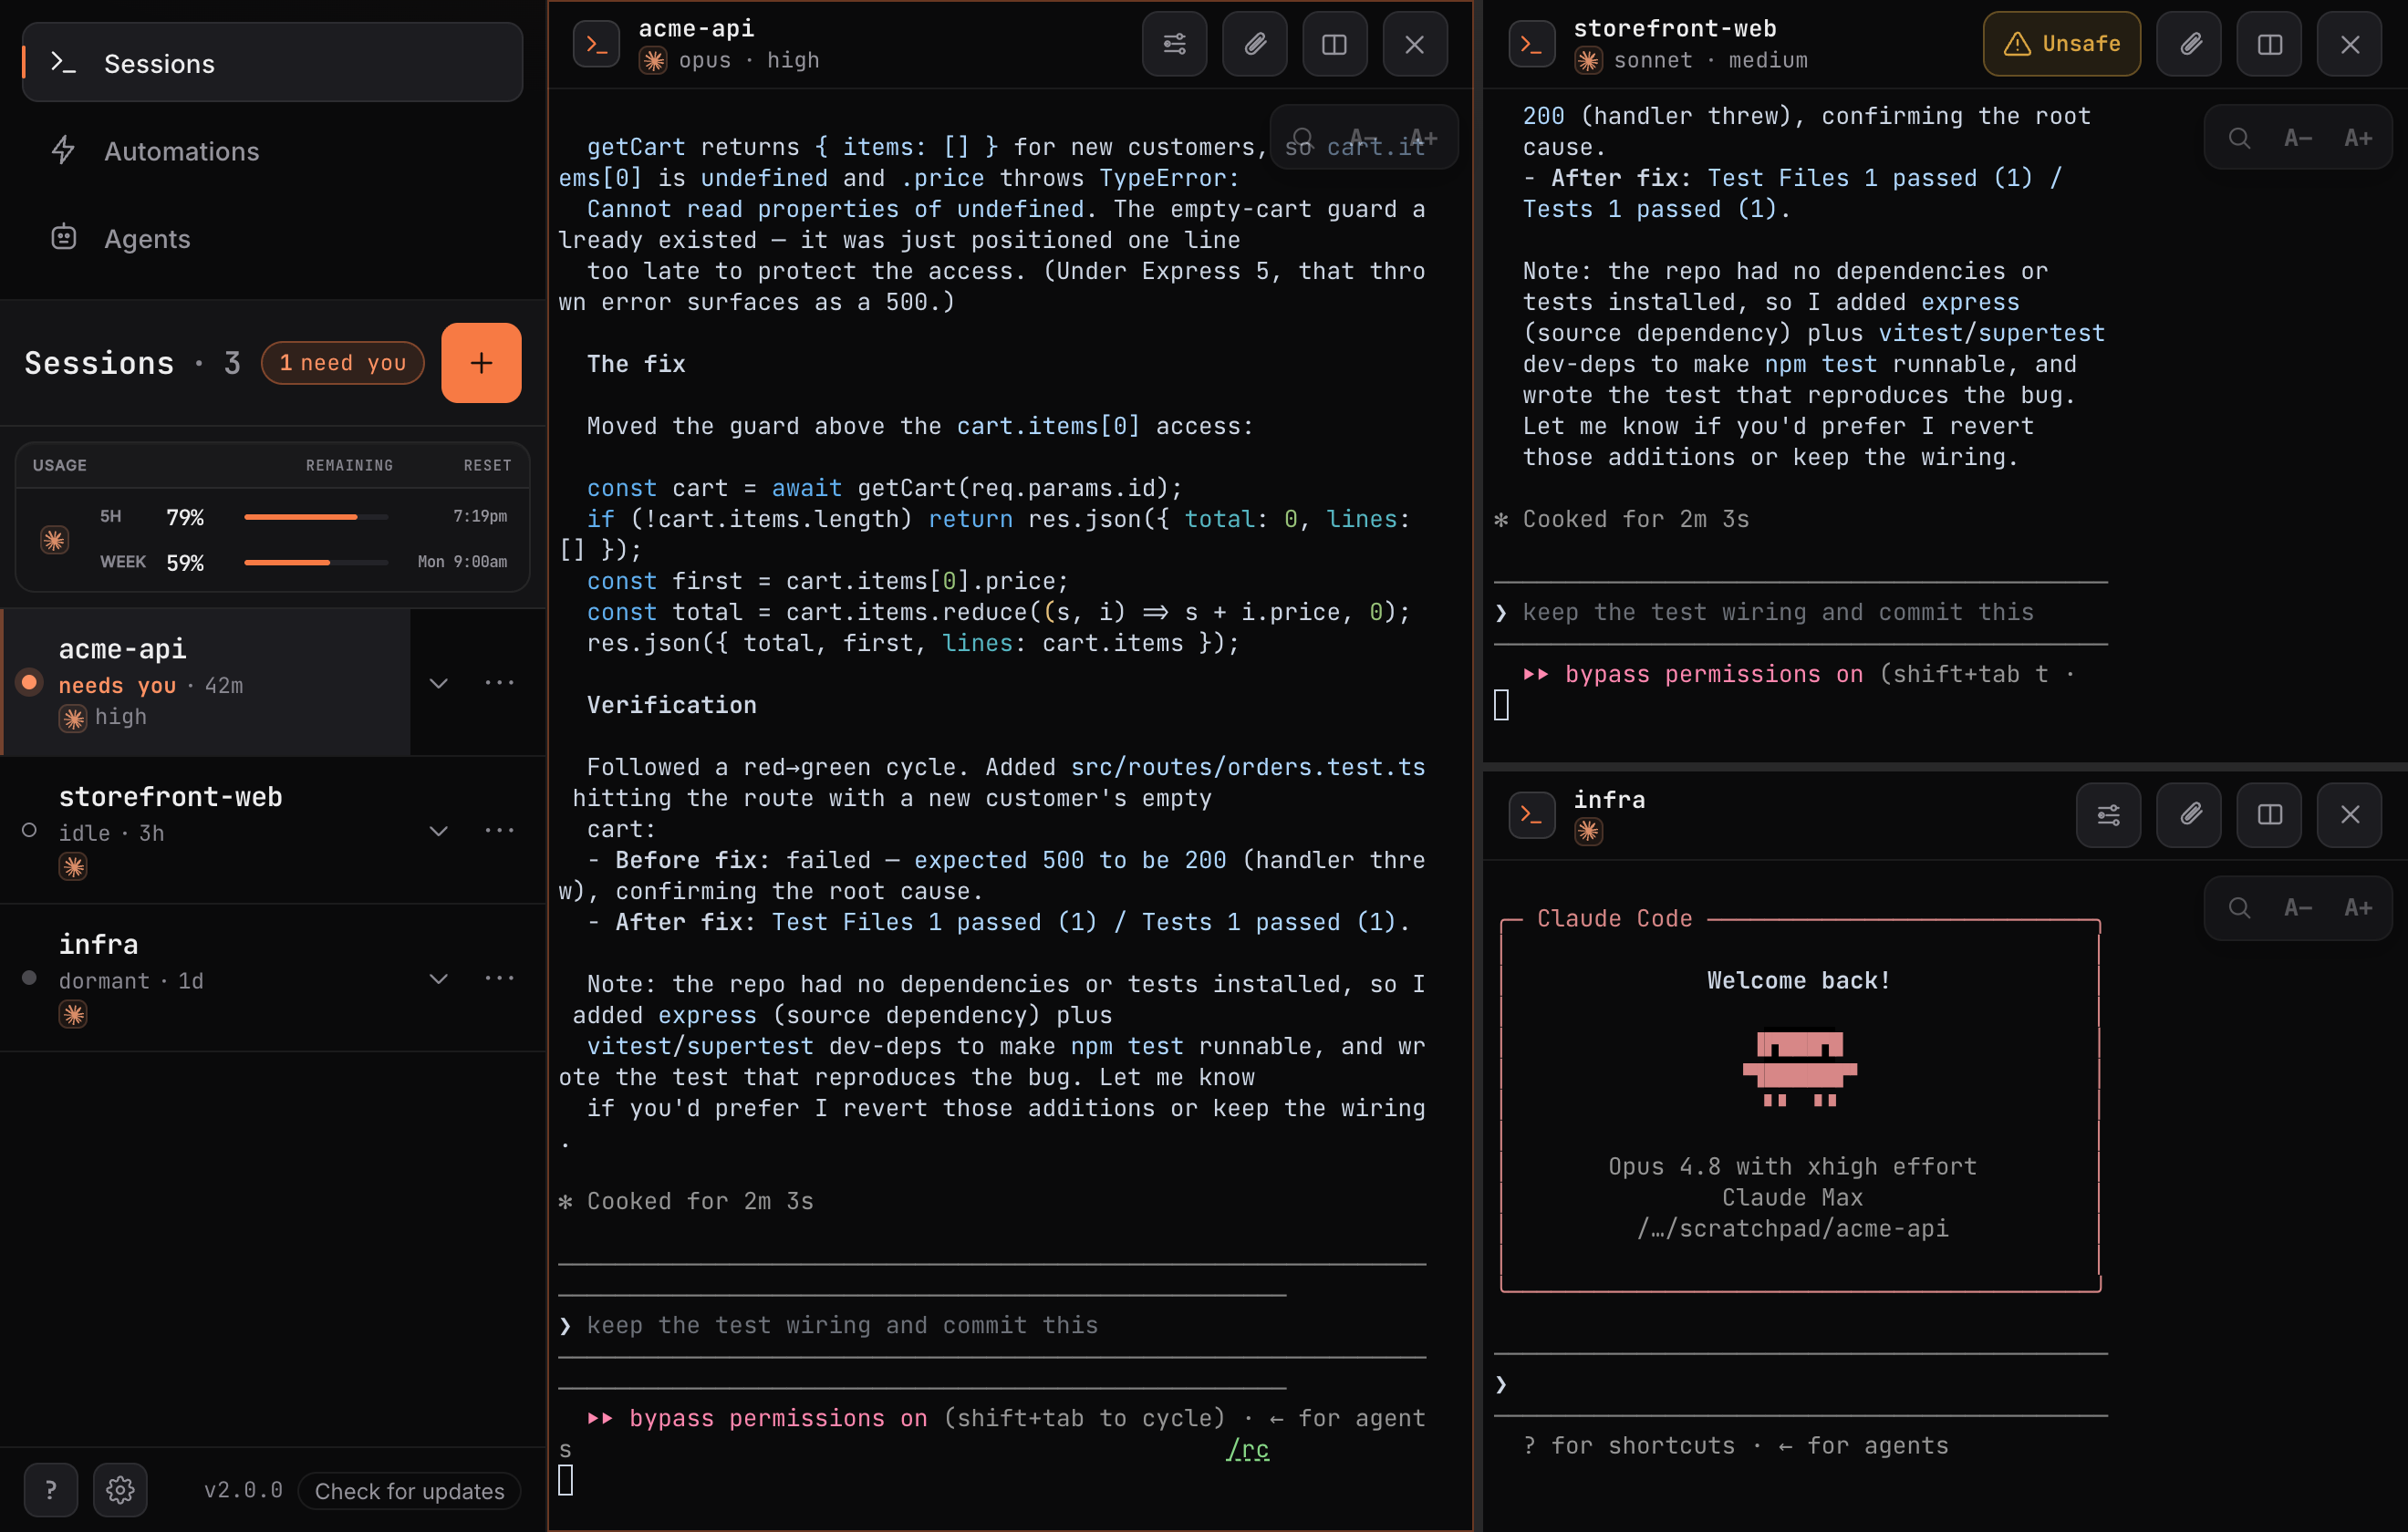
Task: Click the Claude icon in usage panel
Action: click(x=54, y=540)
